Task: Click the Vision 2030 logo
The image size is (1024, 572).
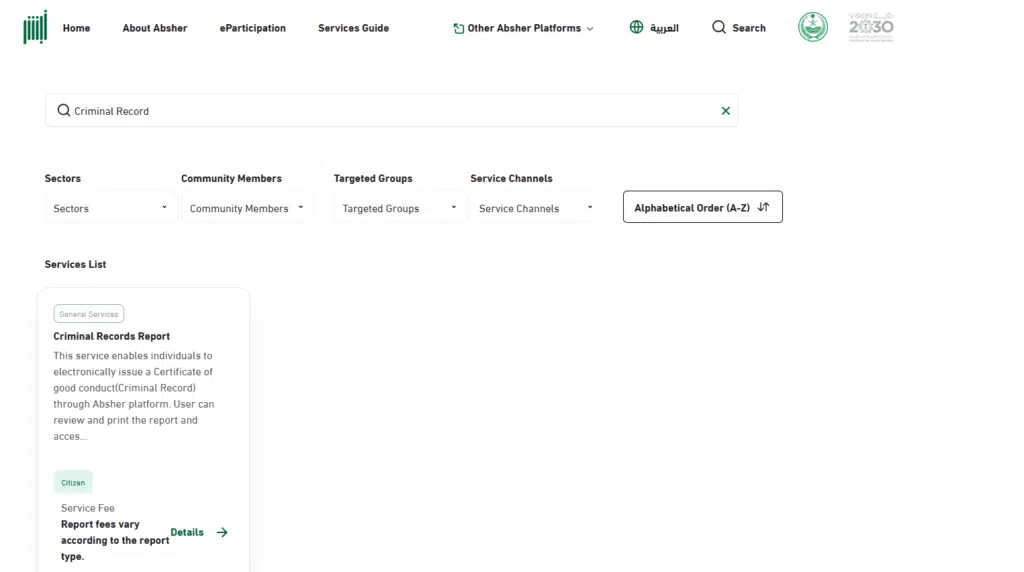Action: point(871,27)
